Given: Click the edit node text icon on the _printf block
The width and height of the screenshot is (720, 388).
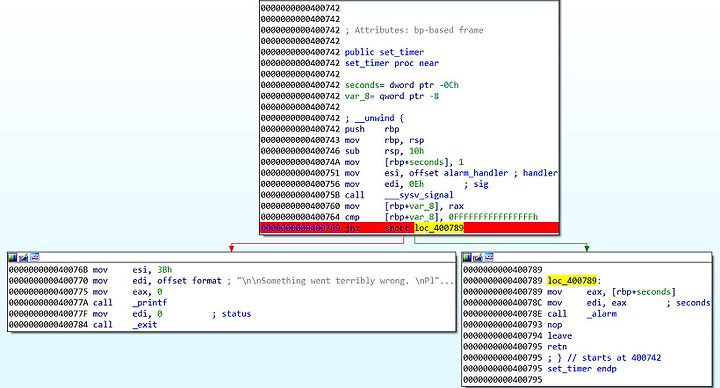Looking at the screenshot, I should [x=23, y=258].
